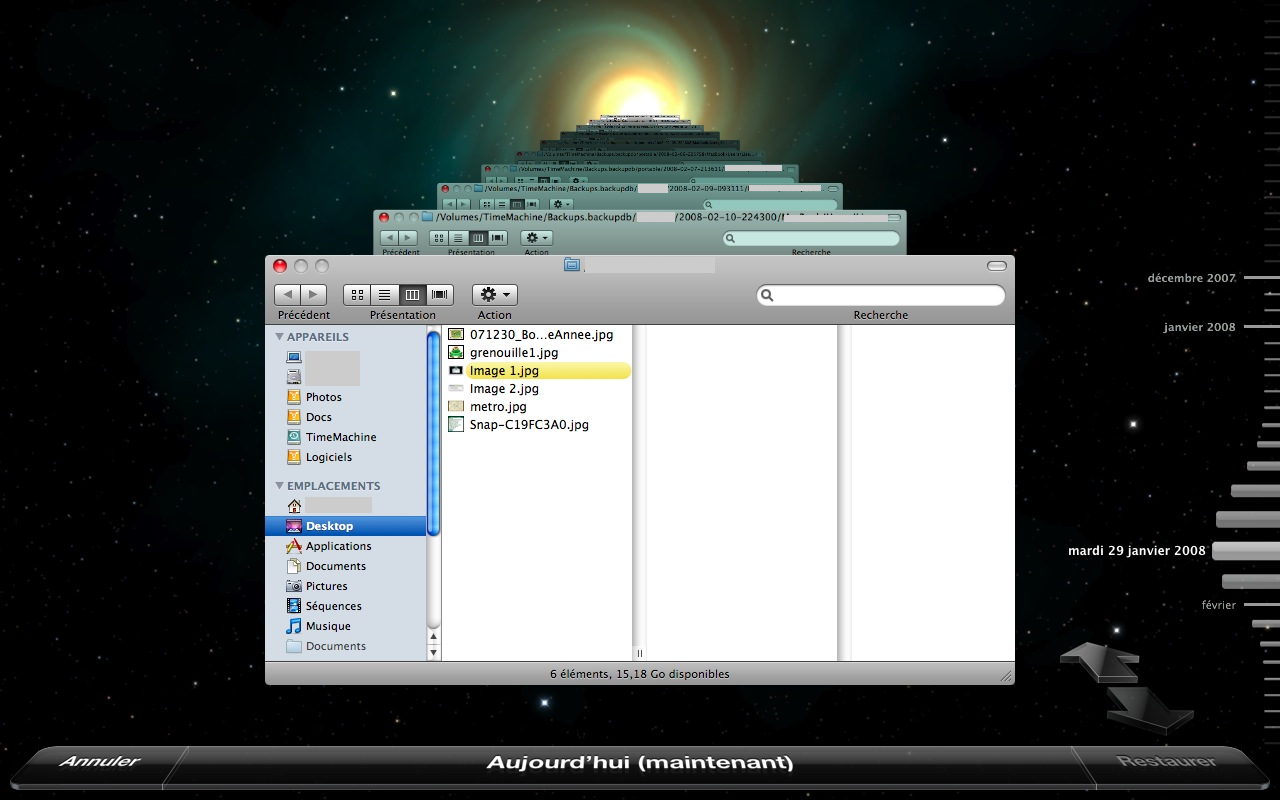Click the search field in the 2008-02-10 window
Screen dimensions: 1280x800
pyautogui.click(x=811, y=238)
